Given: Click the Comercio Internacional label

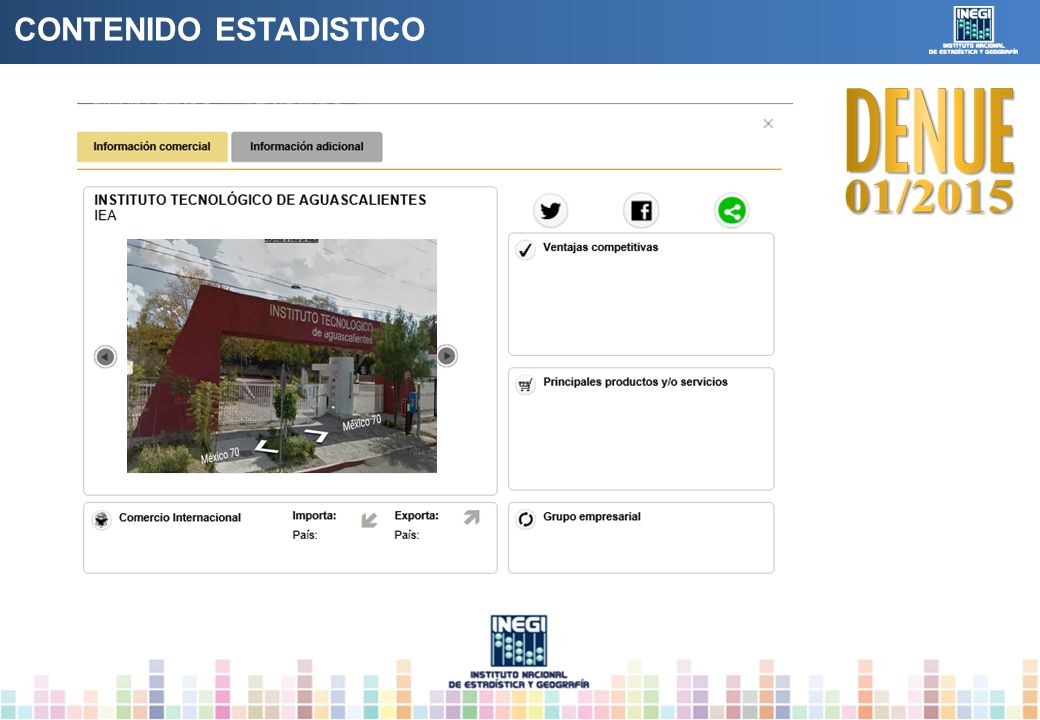Looking at the screenshot, I should pos(180,518).
